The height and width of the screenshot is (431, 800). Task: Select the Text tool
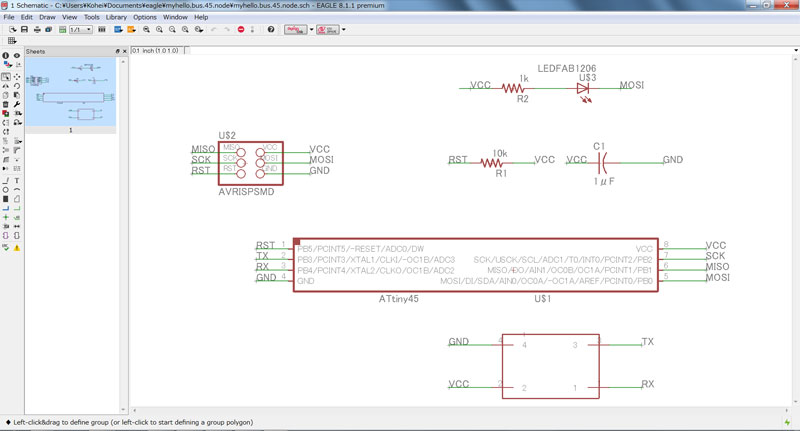click(17, 181)
